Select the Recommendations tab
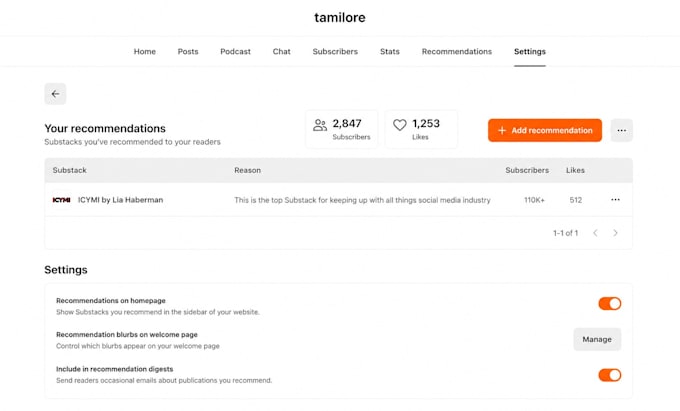Image resolution: width=680 pixels, height=411 pixels. point(457,52)
